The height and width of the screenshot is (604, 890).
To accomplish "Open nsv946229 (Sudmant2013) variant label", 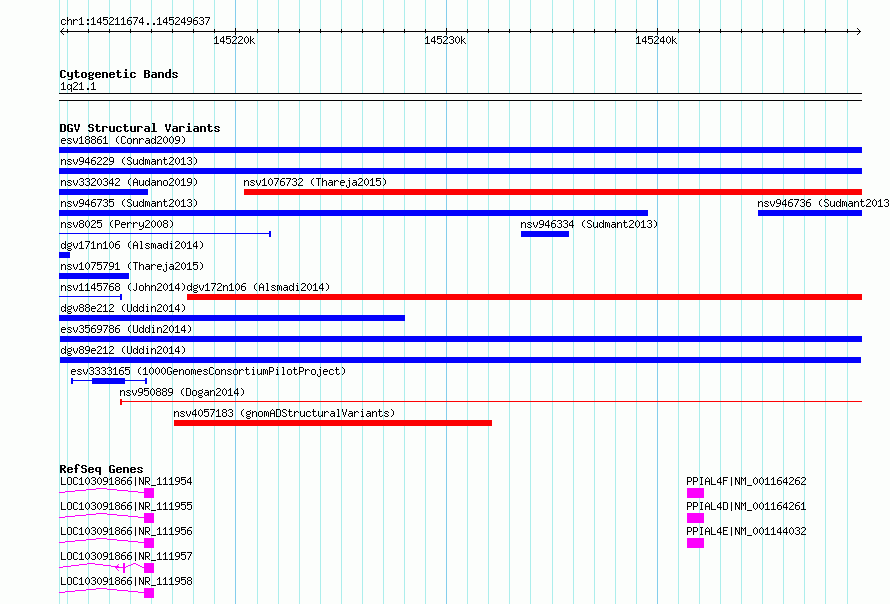I will (129, 161).
